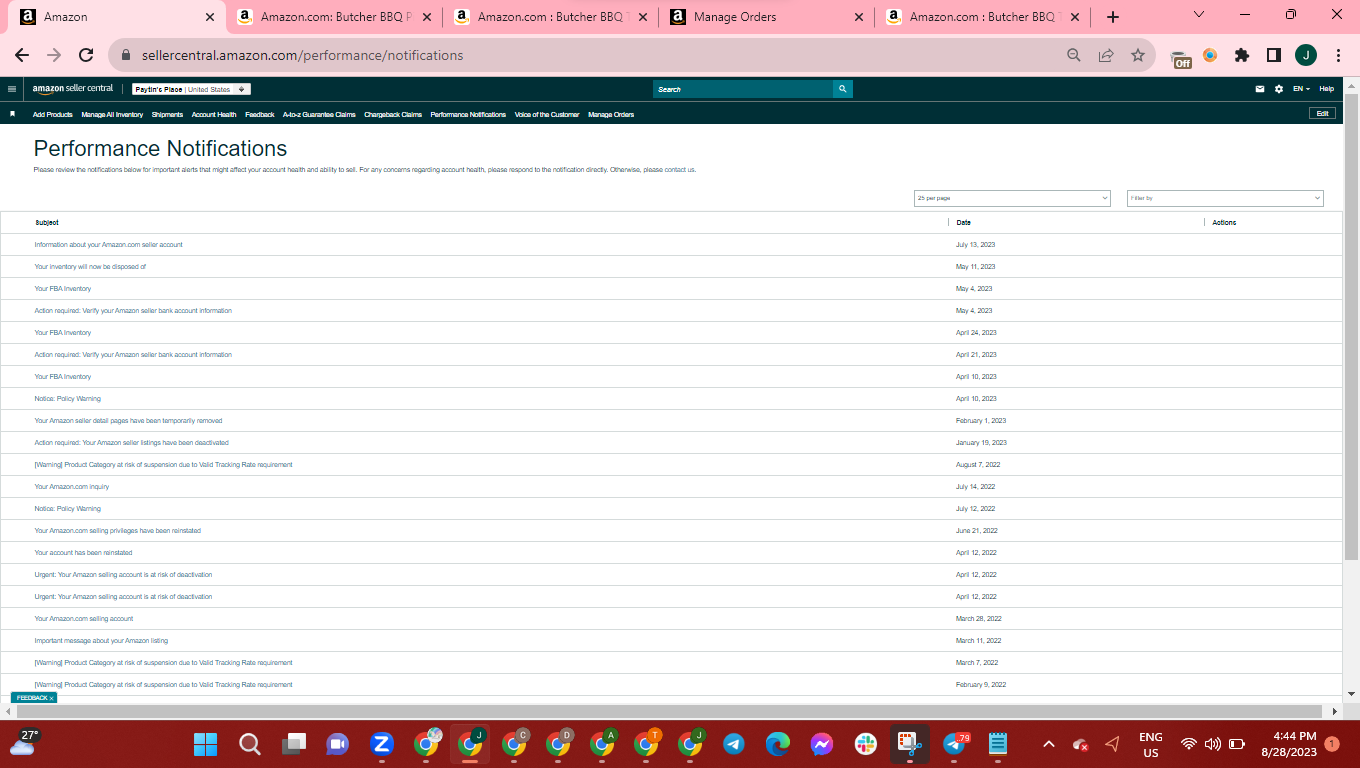Open Shipments from the navigation bar
This screenshot has height=768, width=1360.
(167, 115)
